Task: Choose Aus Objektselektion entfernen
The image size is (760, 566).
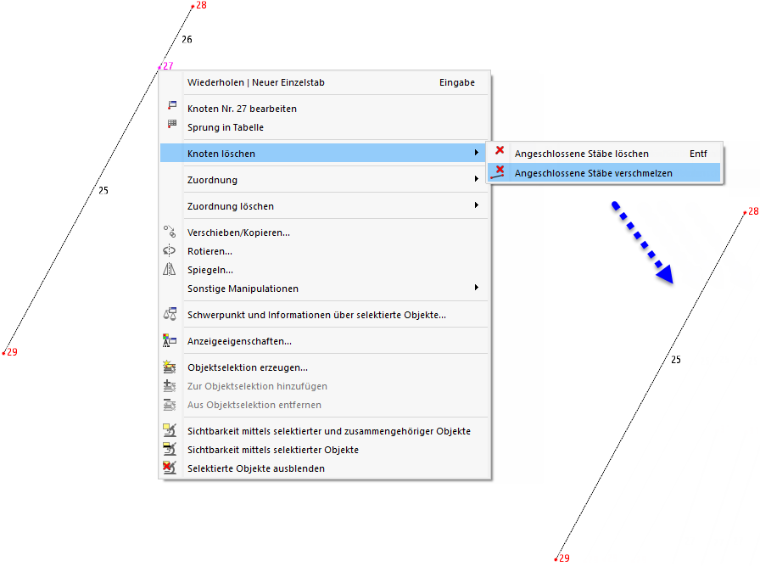Action: [x=324, y=405]
